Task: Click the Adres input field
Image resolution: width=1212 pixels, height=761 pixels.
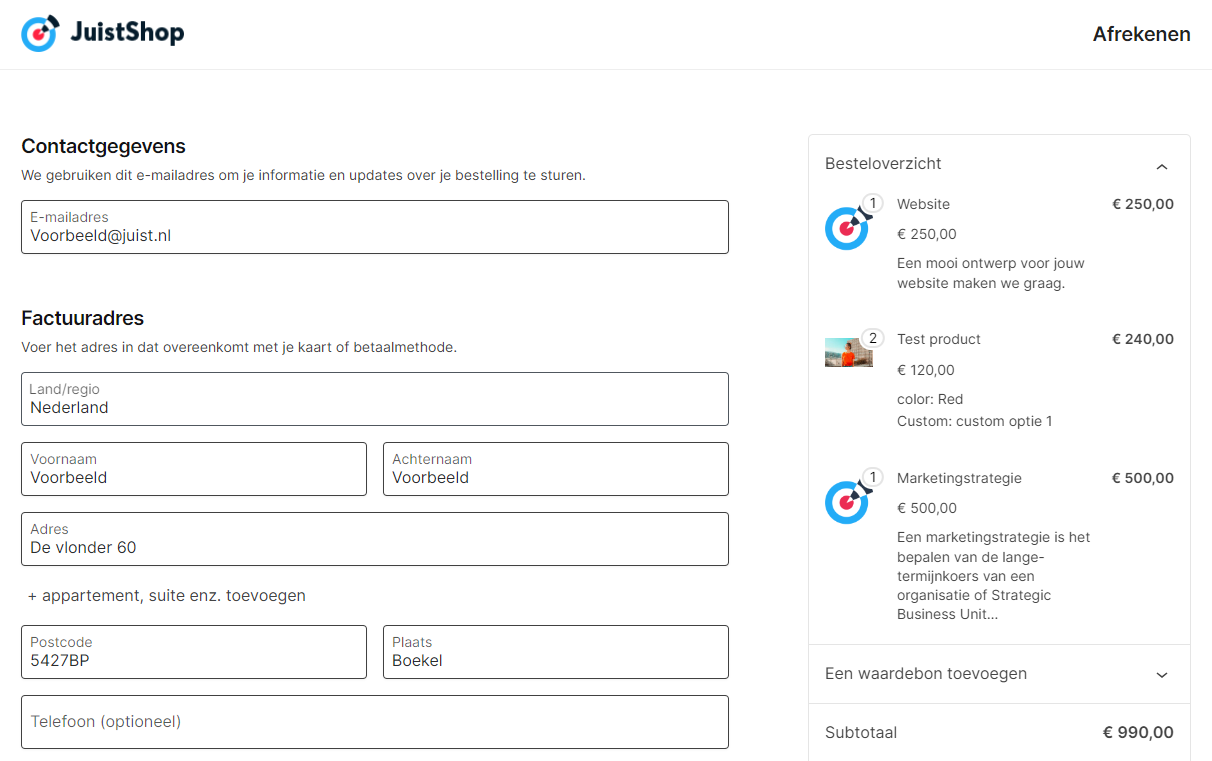Action: 374,539
